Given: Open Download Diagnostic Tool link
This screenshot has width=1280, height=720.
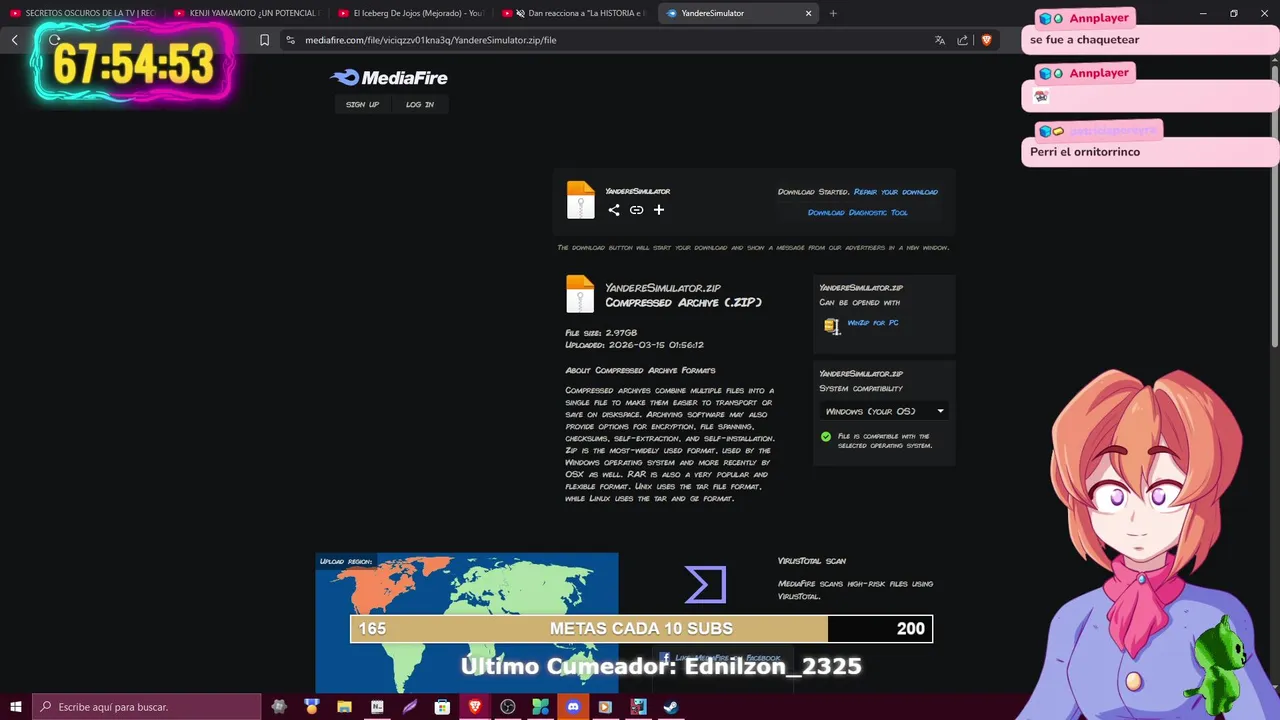Looking at the screenshot, I should pos(858,213).
